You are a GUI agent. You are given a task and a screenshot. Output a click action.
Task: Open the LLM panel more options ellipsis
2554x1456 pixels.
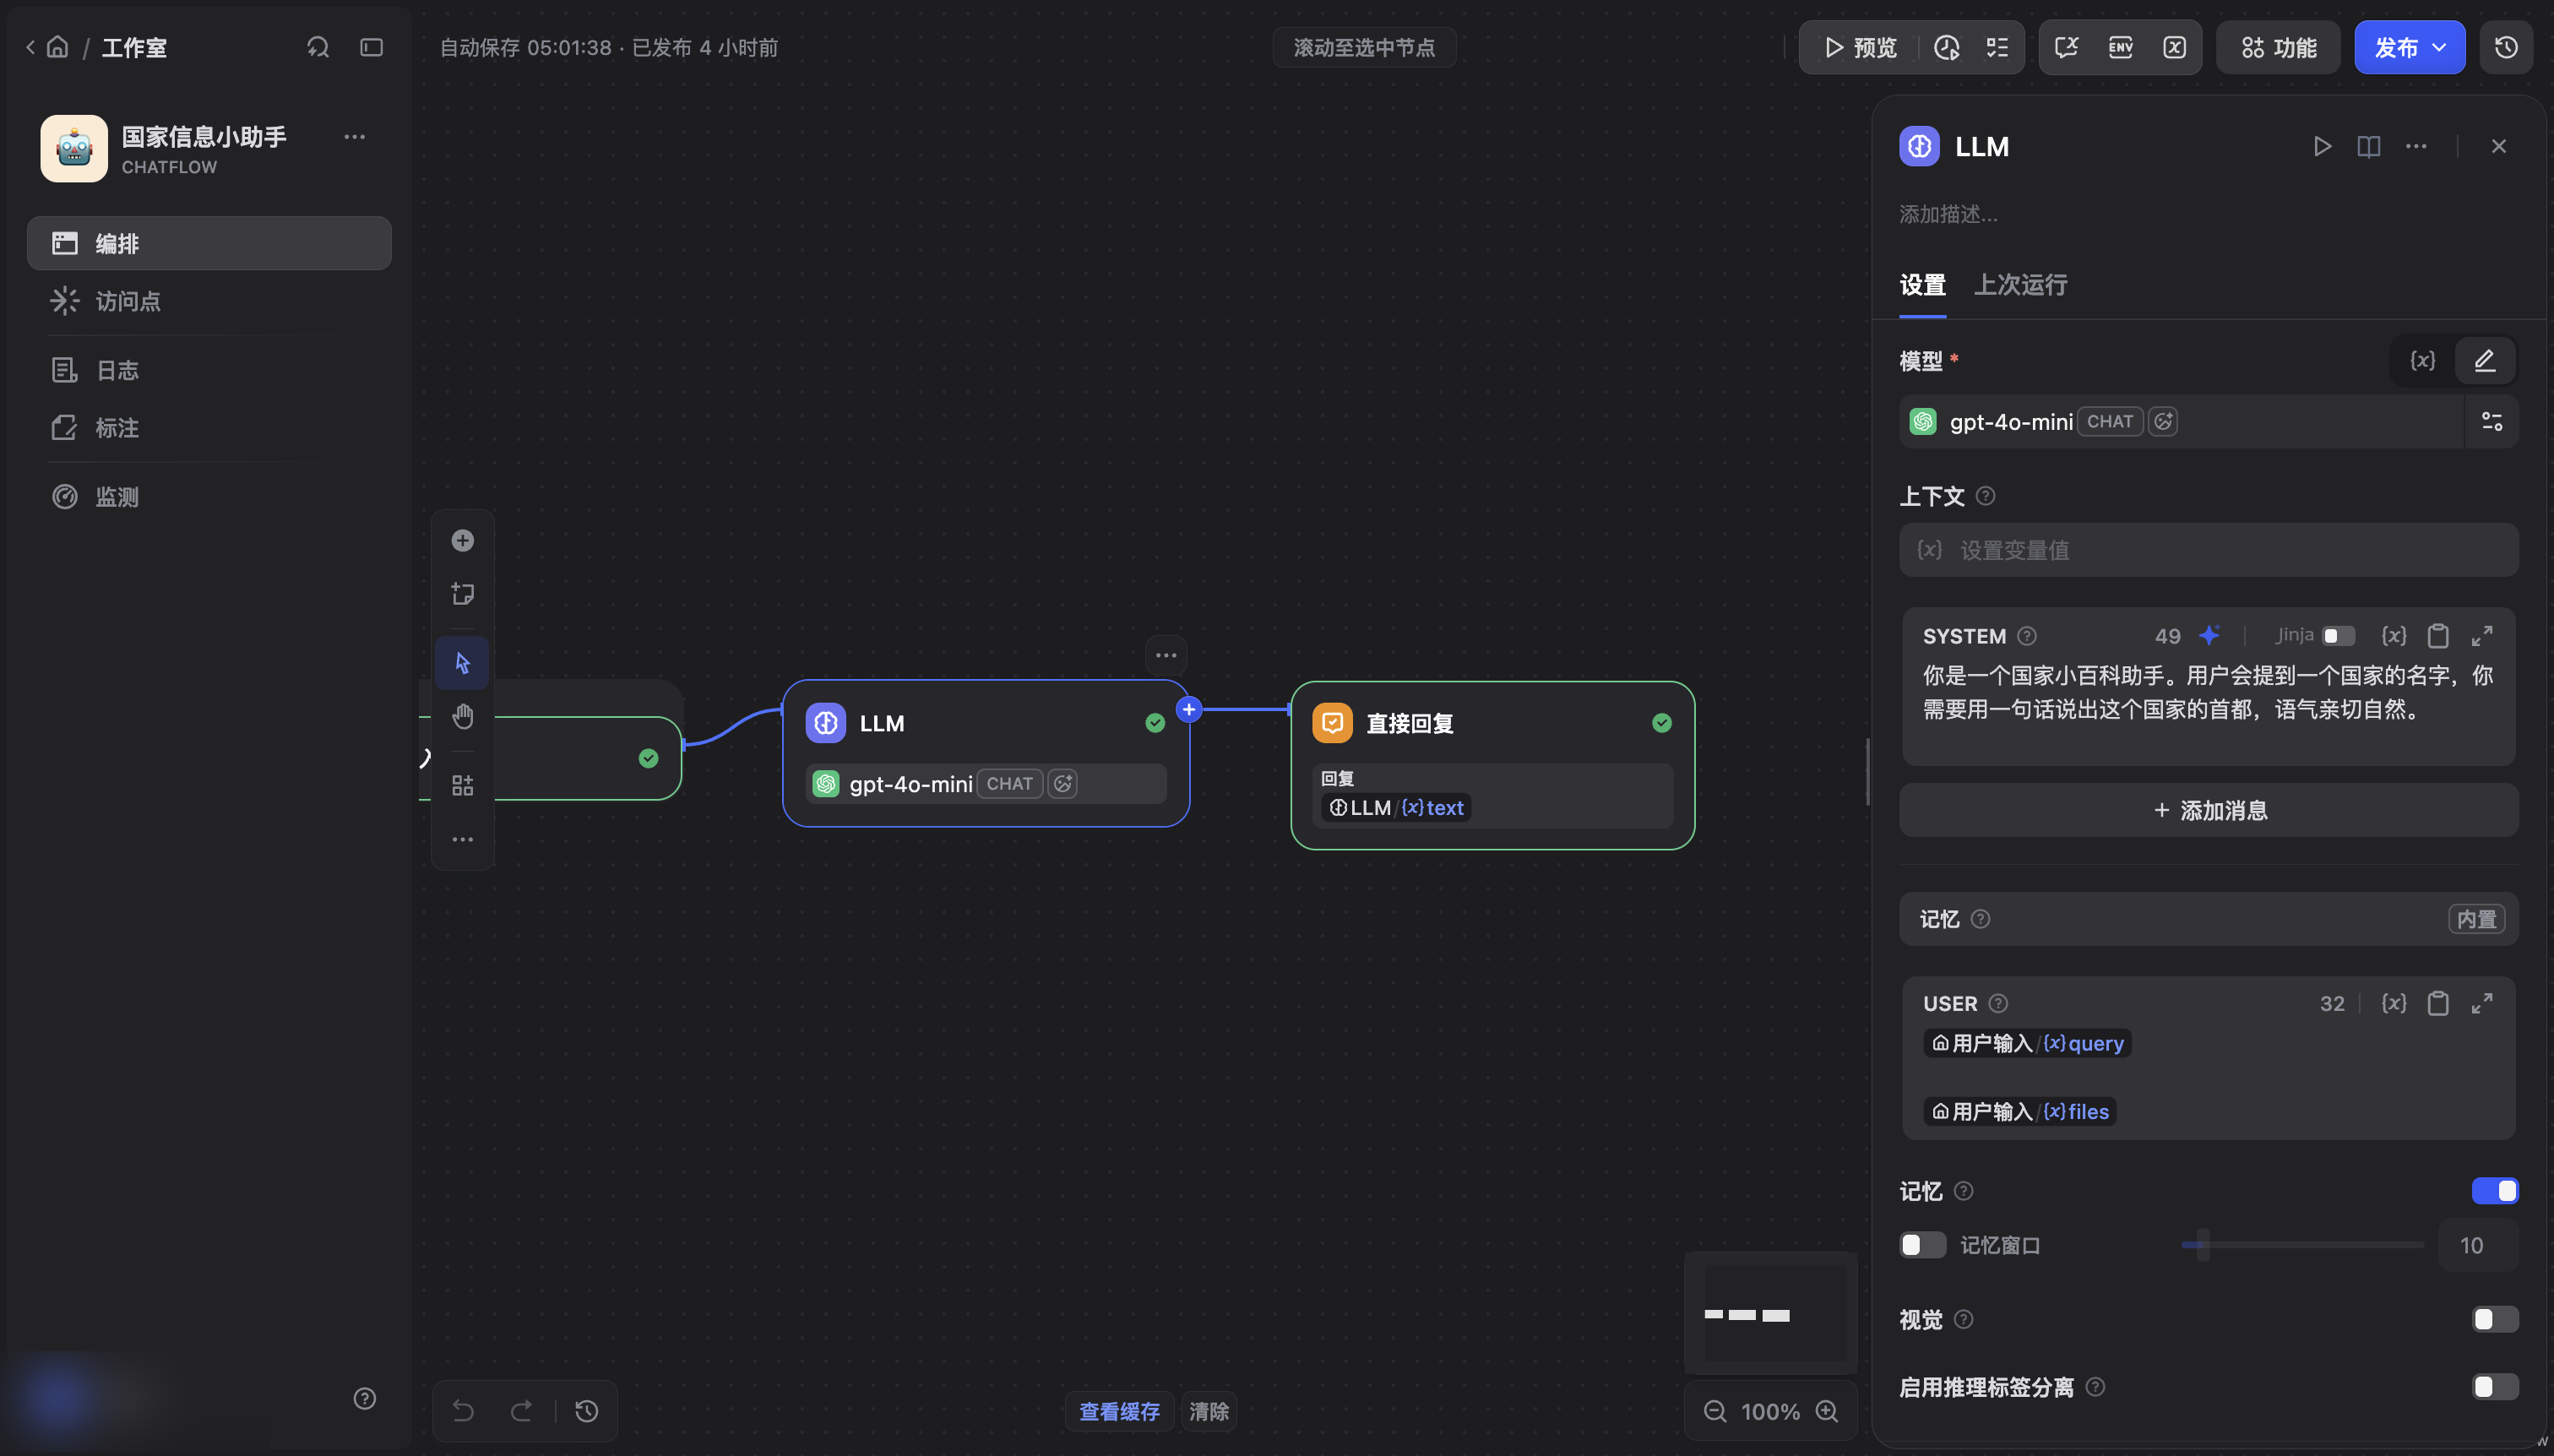point(2416,146)
